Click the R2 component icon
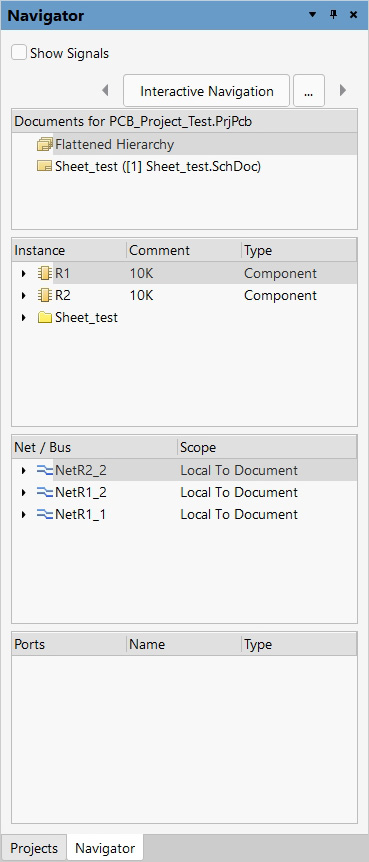 click(x=45, y=295)
